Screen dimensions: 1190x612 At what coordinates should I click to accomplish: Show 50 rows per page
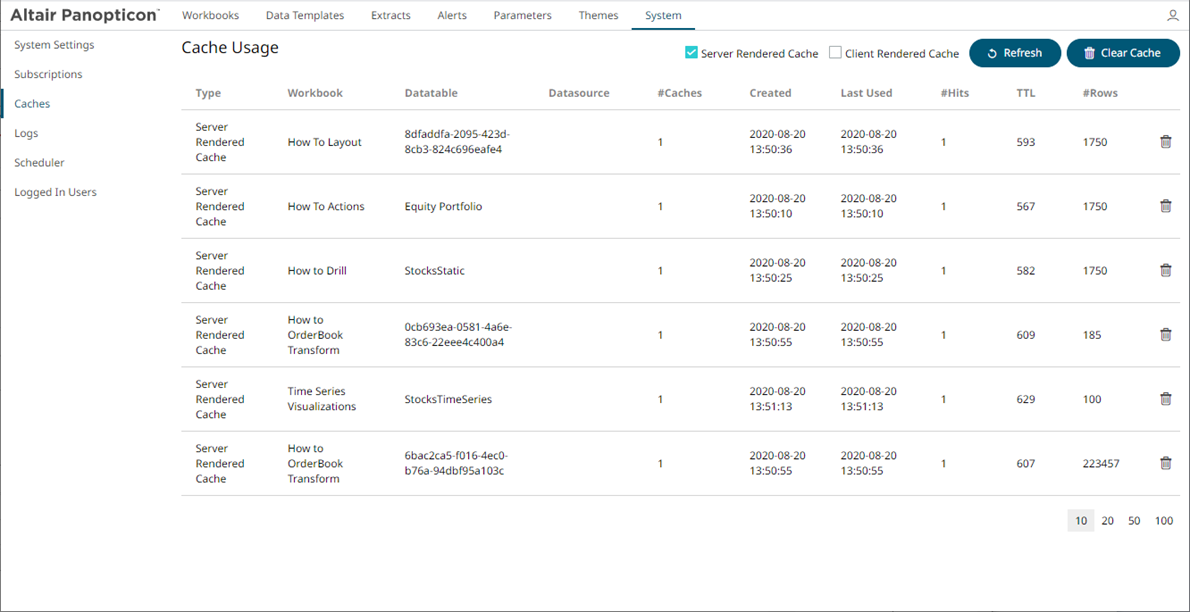click(1134, 521)
